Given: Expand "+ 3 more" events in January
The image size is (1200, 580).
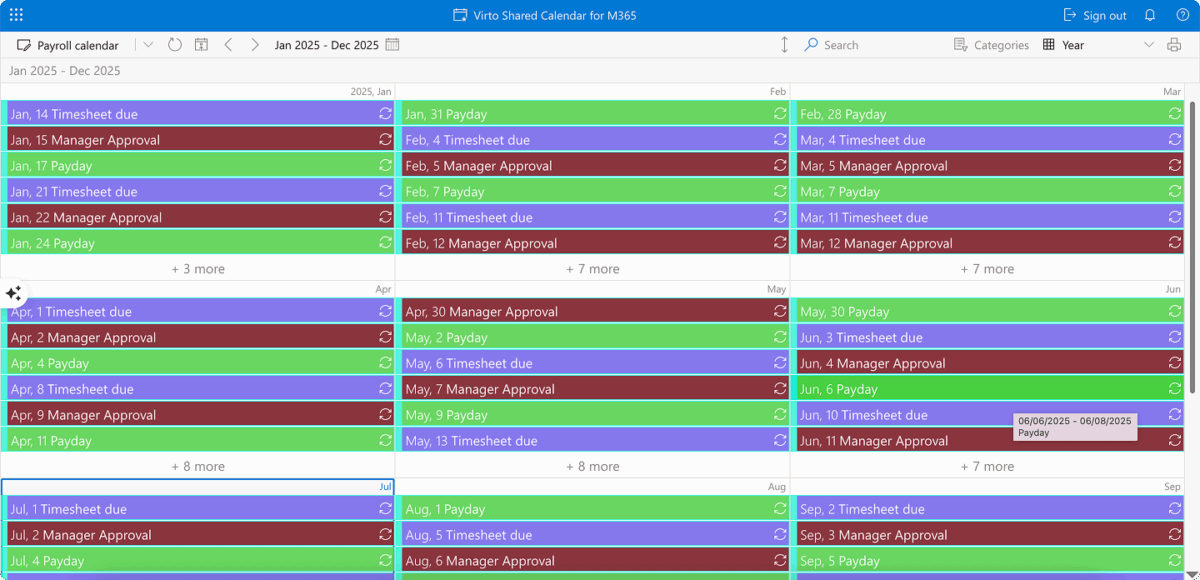Looking at the screenshot, I should [198, 269].
